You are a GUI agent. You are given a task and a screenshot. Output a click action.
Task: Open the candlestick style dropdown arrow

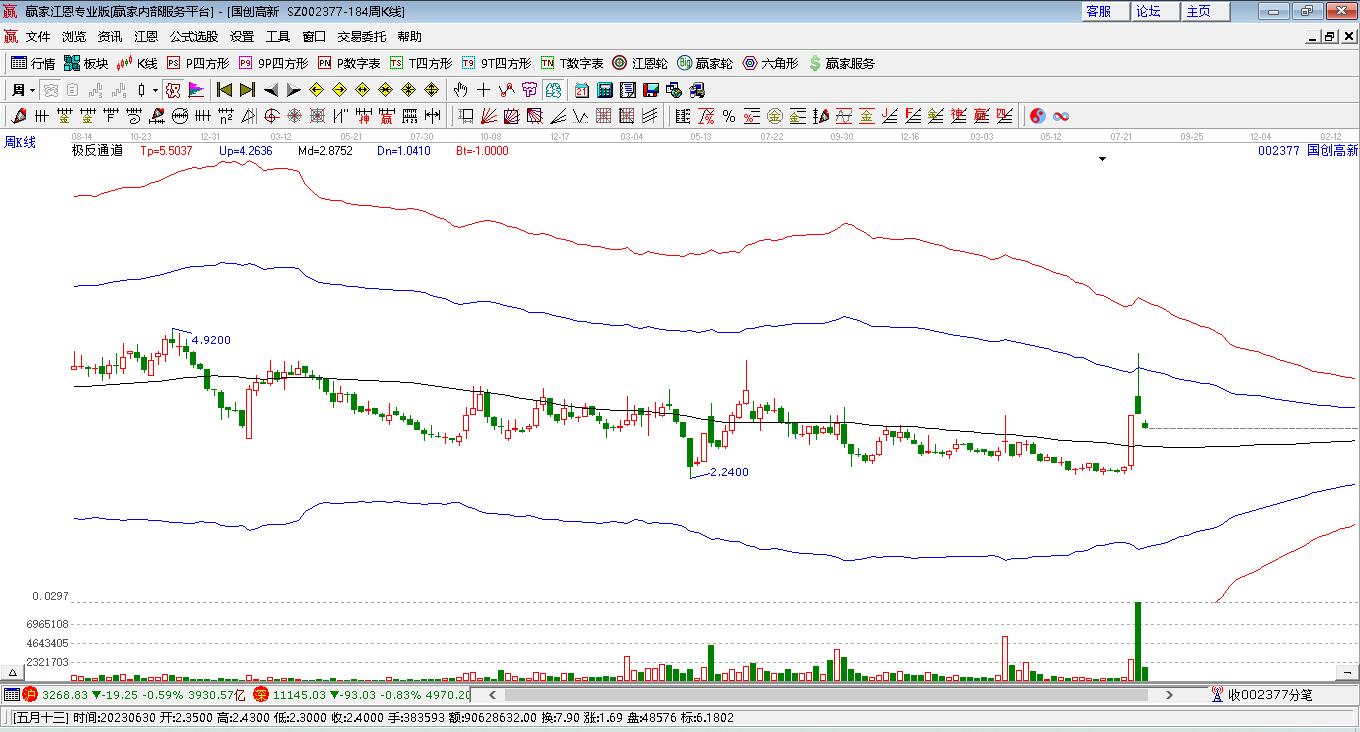tap(155, 90)
